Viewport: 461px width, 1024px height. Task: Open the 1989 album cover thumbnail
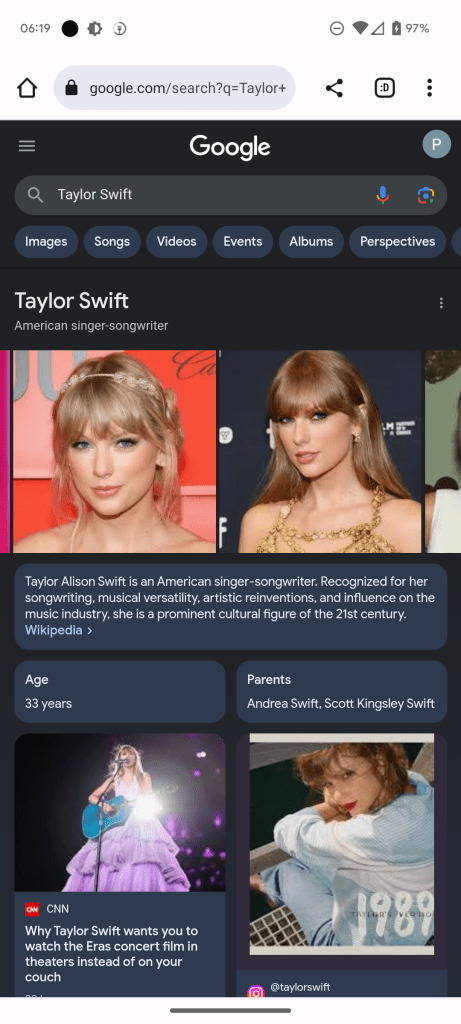click(342, 844)
